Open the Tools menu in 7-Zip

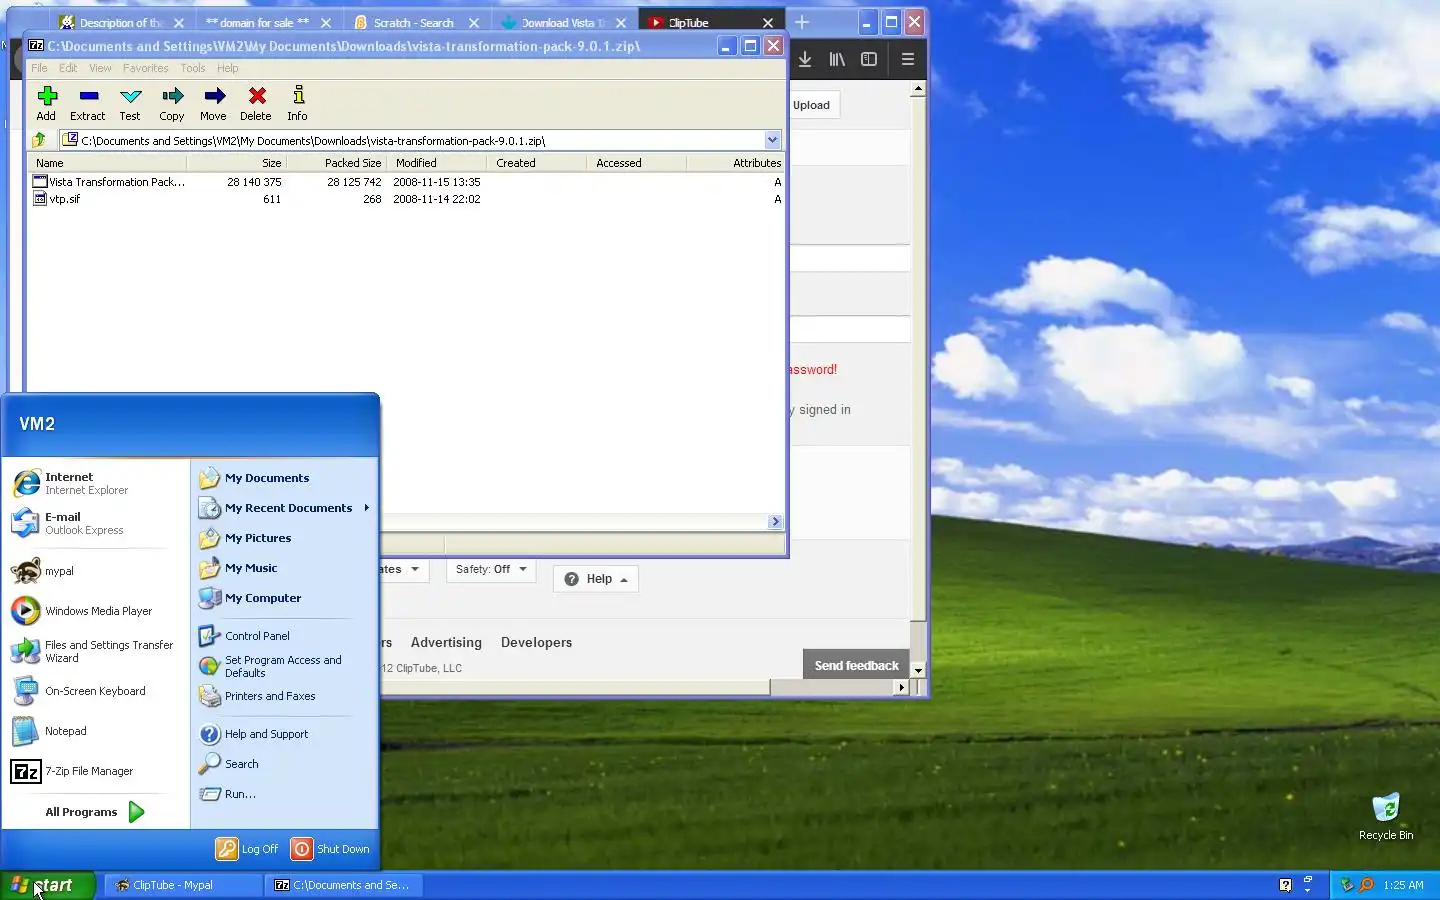click(x=193, y=68)
